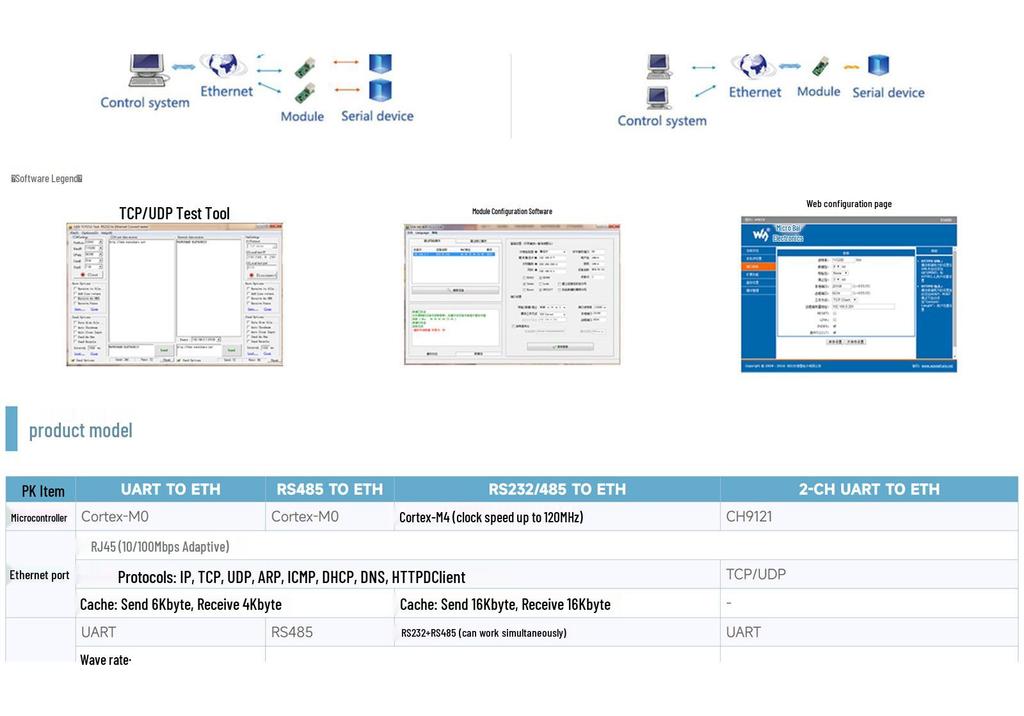Click the "Software Legend" label

[x=47, y=178]
